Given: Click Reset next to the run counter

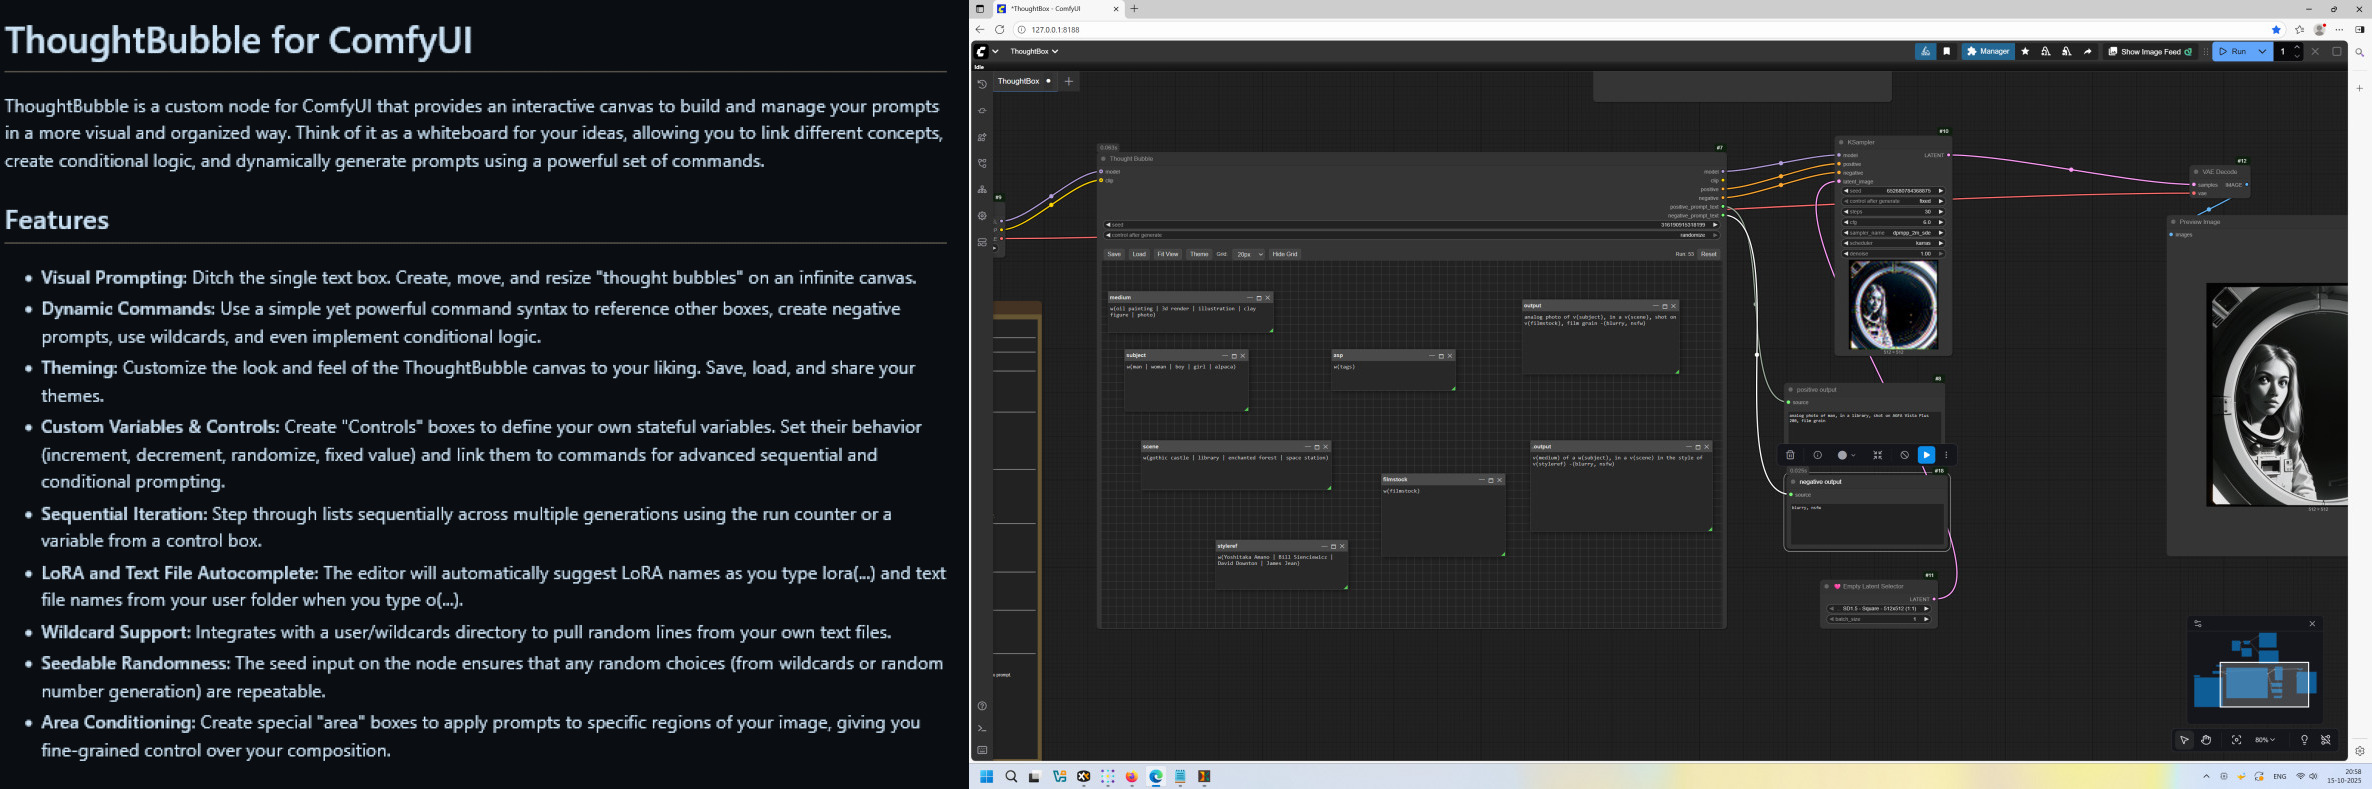Looking at the screenshot, I should 1708,254.
